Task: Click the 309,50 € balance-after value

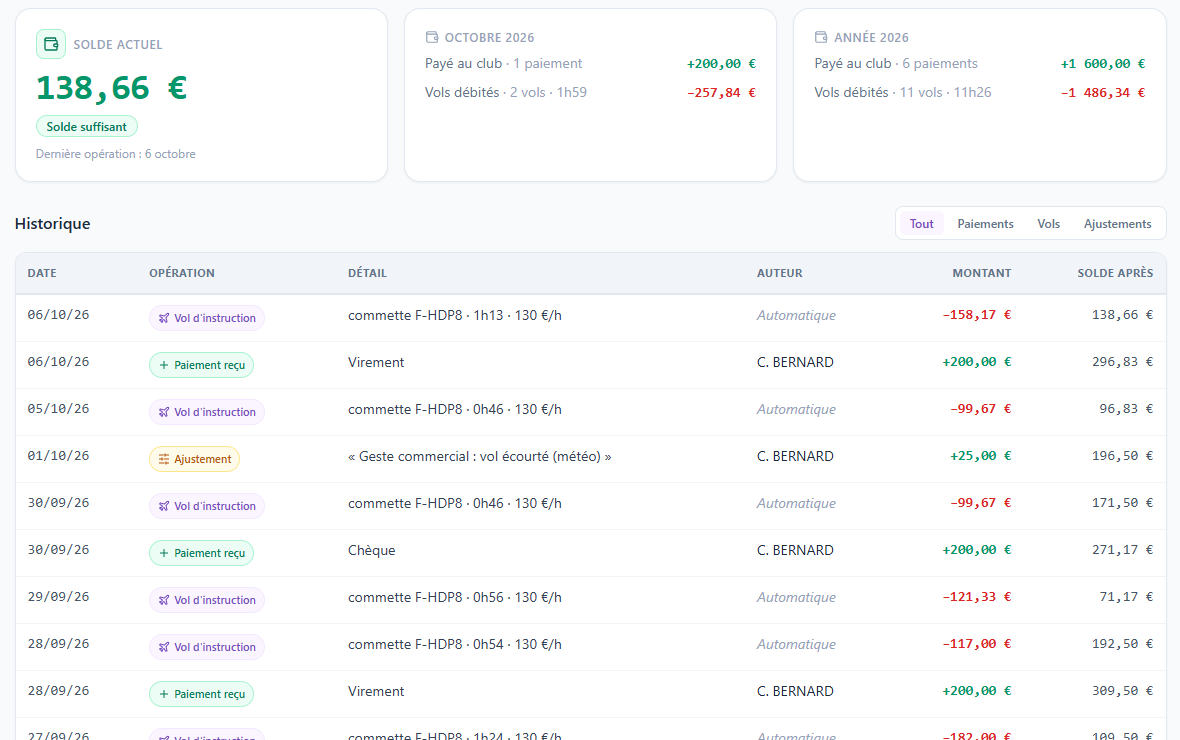Action: tap(1123, 691)
